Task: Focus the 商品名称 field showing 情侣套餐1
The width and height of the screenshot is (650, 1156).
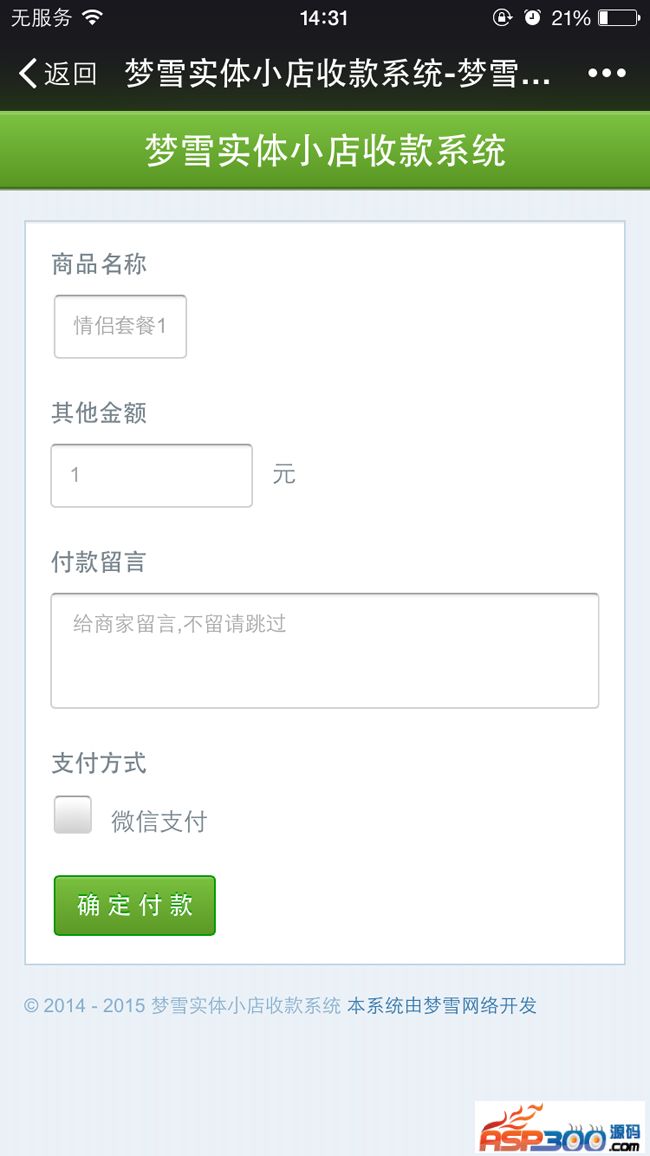Action: (x=120, y=326)
